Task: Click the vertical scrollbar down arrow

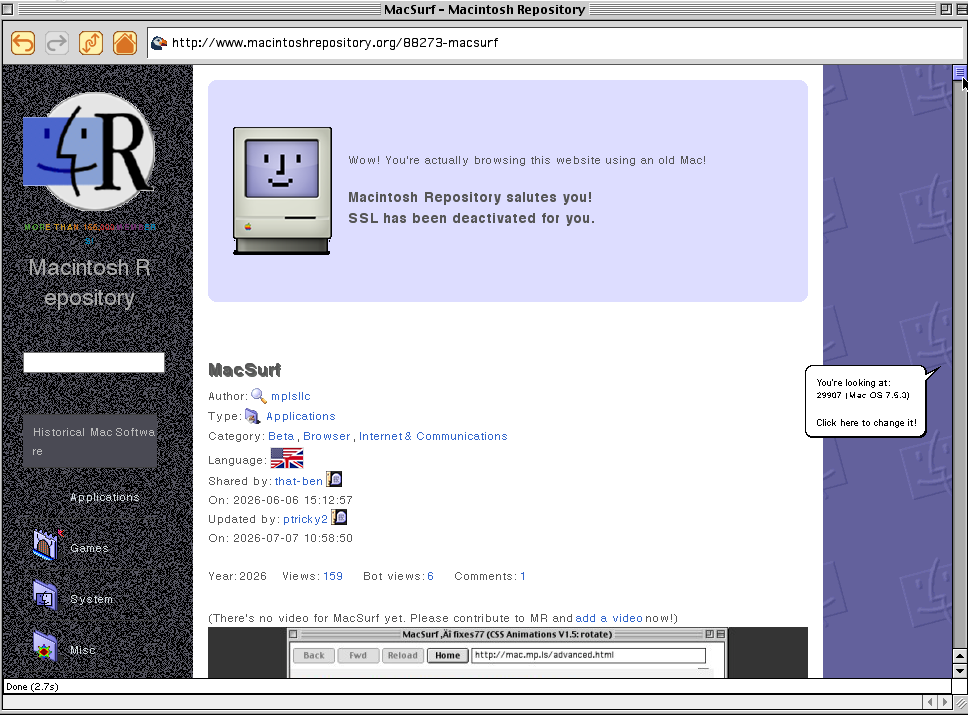Action: (959, 671)
